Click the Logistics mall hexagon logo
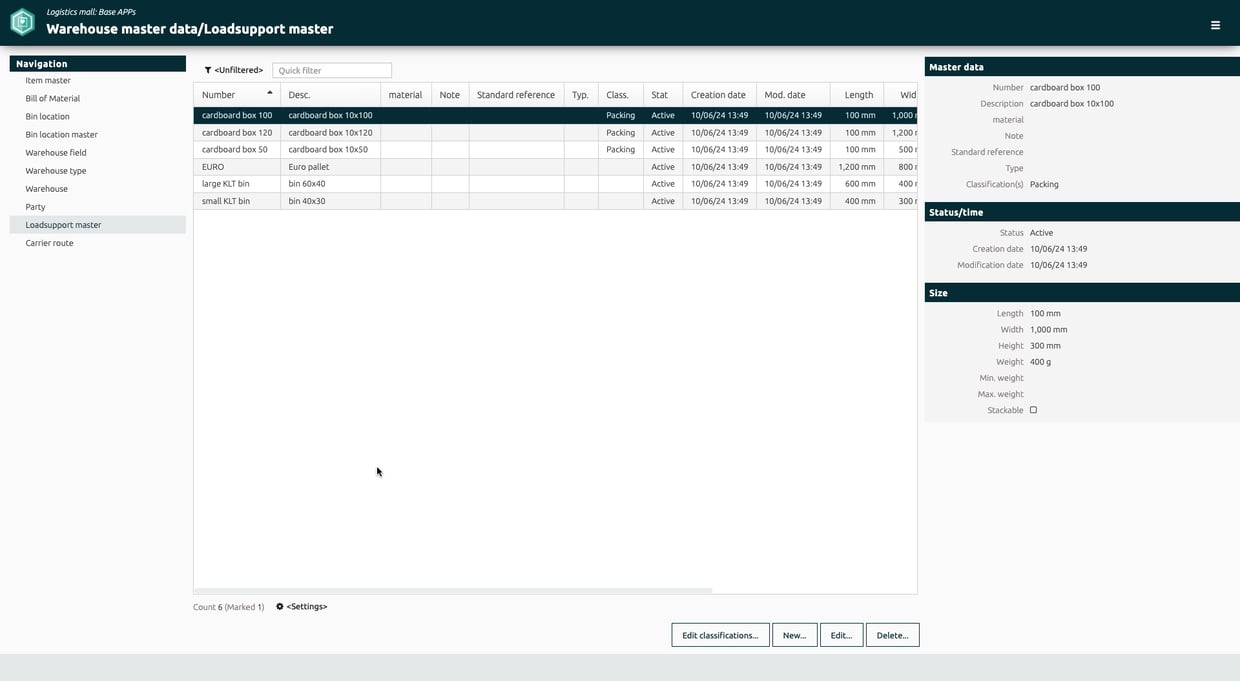This screenshot has height=681, width=1240. pyautogui.click(x=22, y=22)
